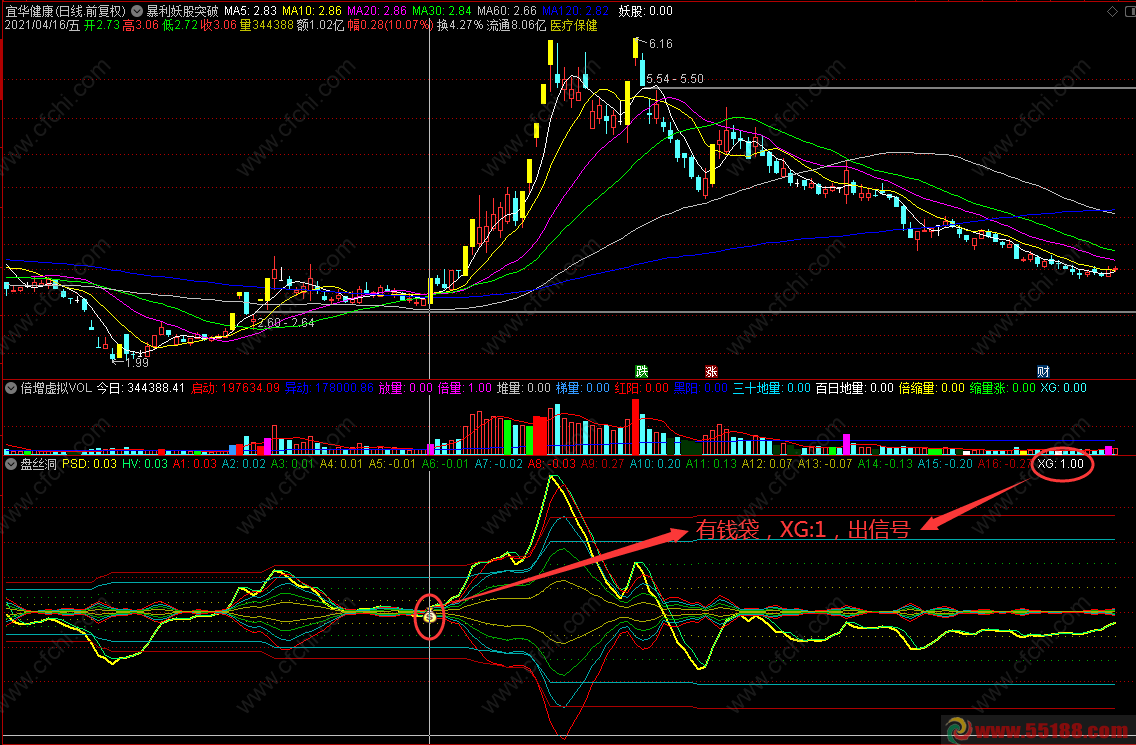
Task: Click the money bag signal icon in 盘丝洞
Action: [430, 616]
